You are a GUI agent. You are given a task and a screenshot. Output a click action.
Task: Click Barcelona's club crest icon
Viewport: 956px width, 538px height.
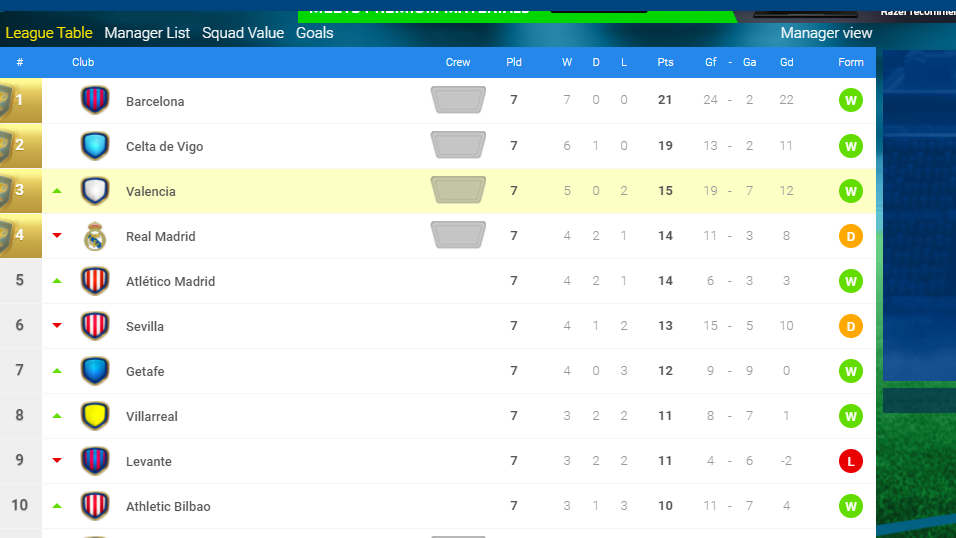click(x=95, y=100)
